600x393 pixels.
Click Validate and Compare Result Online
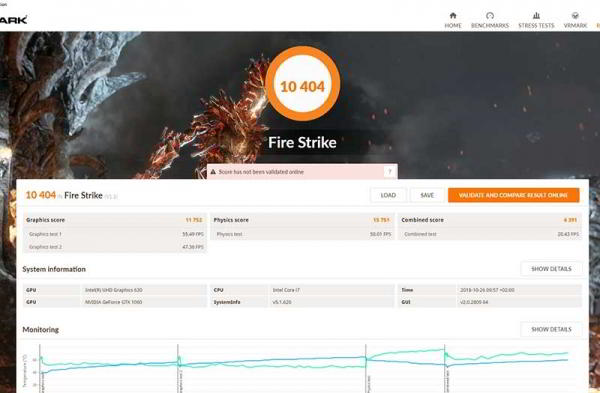pos(513,195)
